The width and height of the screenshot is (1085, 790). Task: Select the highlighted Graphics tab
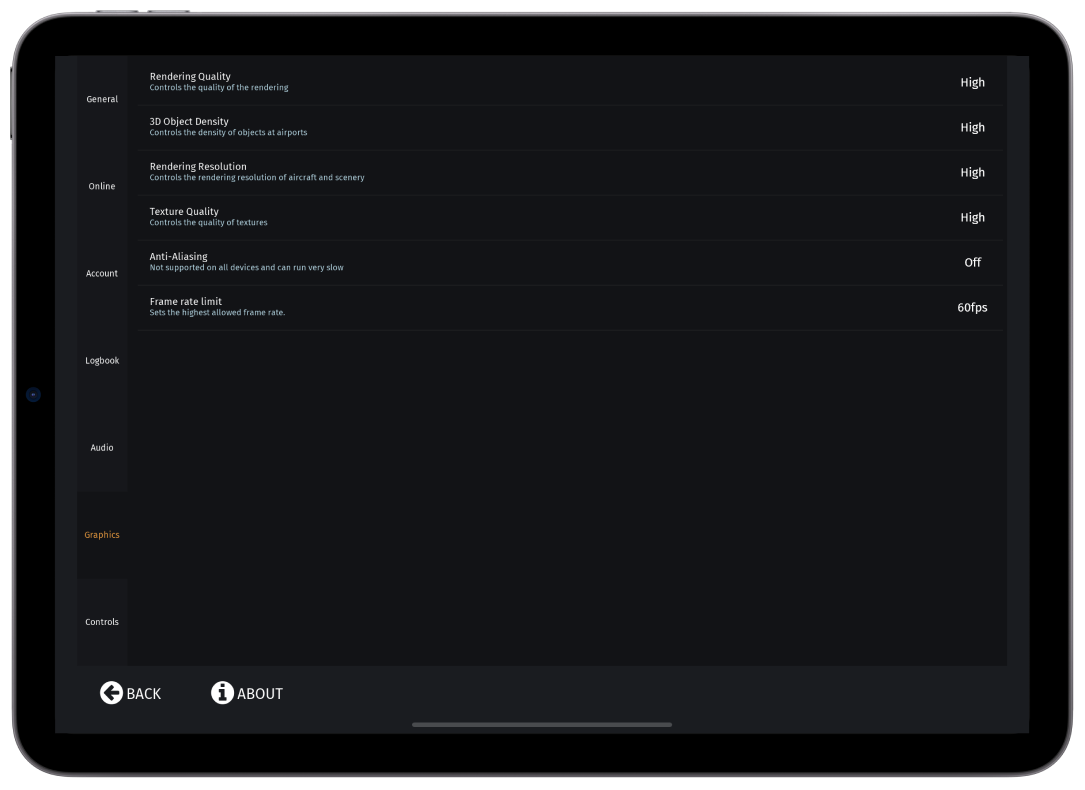(x=102, y=535)
